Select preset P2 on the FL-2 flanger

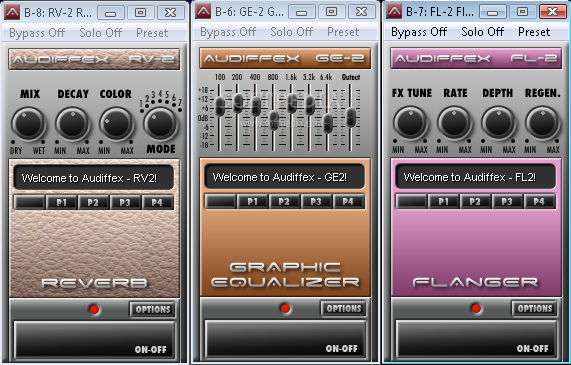click(x=475, y=201)
